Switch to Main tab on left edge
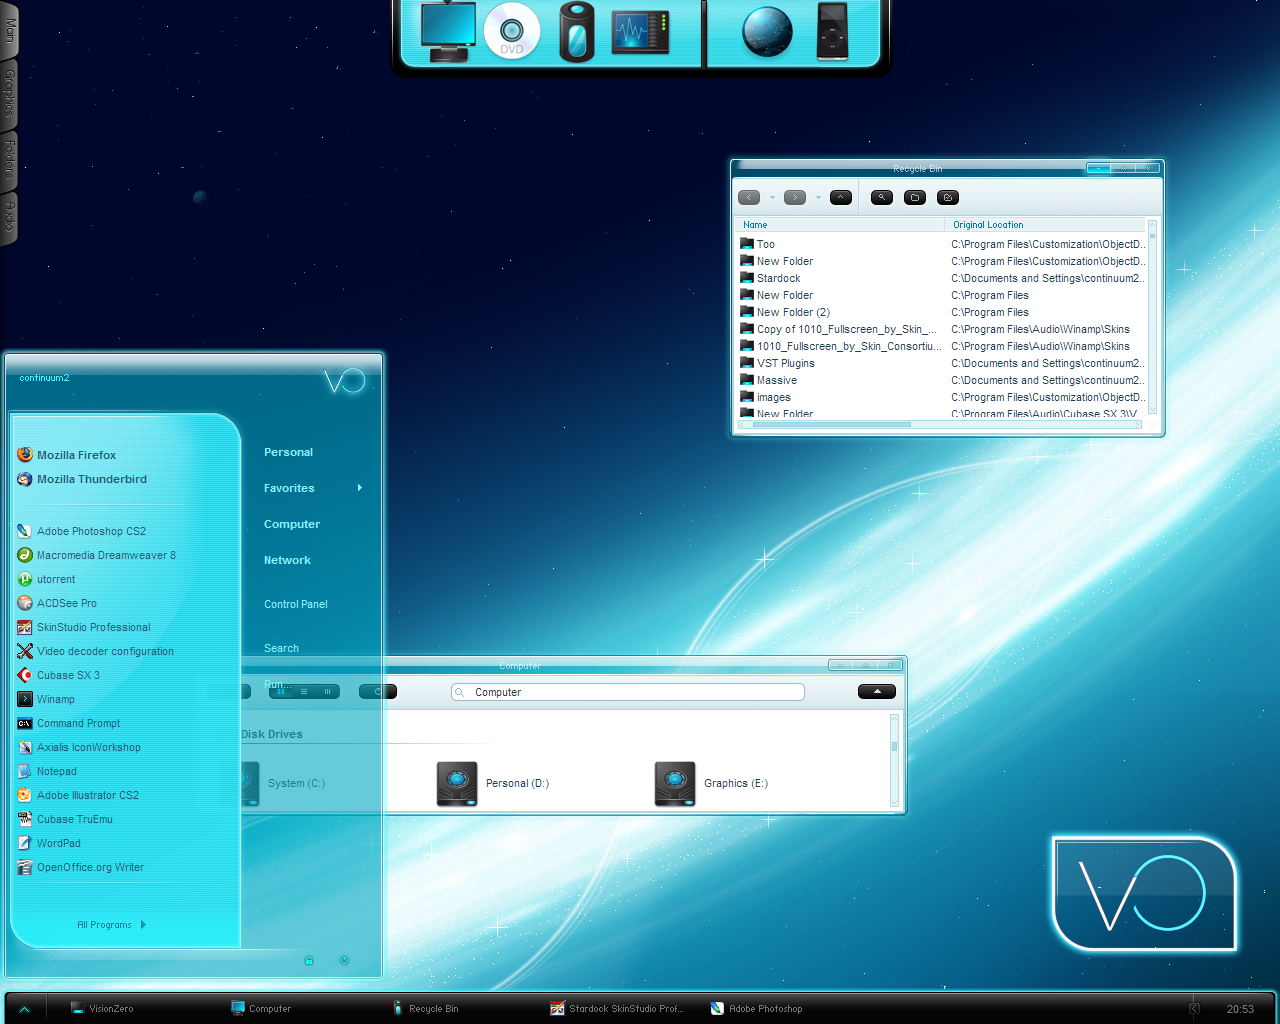The image size is (1280, 1024). (x=9, y=30)
